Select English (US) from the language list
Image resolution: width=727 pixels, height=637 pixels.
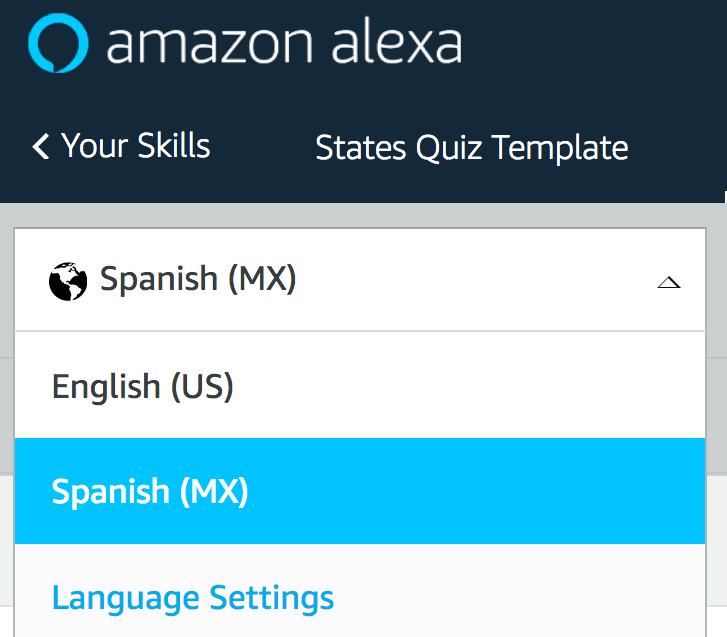(360, 385)
